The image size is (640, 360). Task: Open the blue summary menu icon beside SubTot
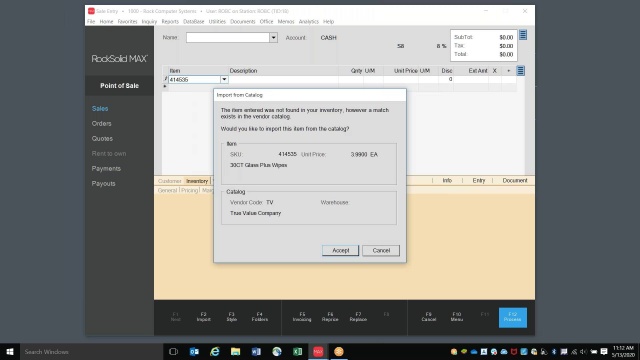(x=523, y=35)
